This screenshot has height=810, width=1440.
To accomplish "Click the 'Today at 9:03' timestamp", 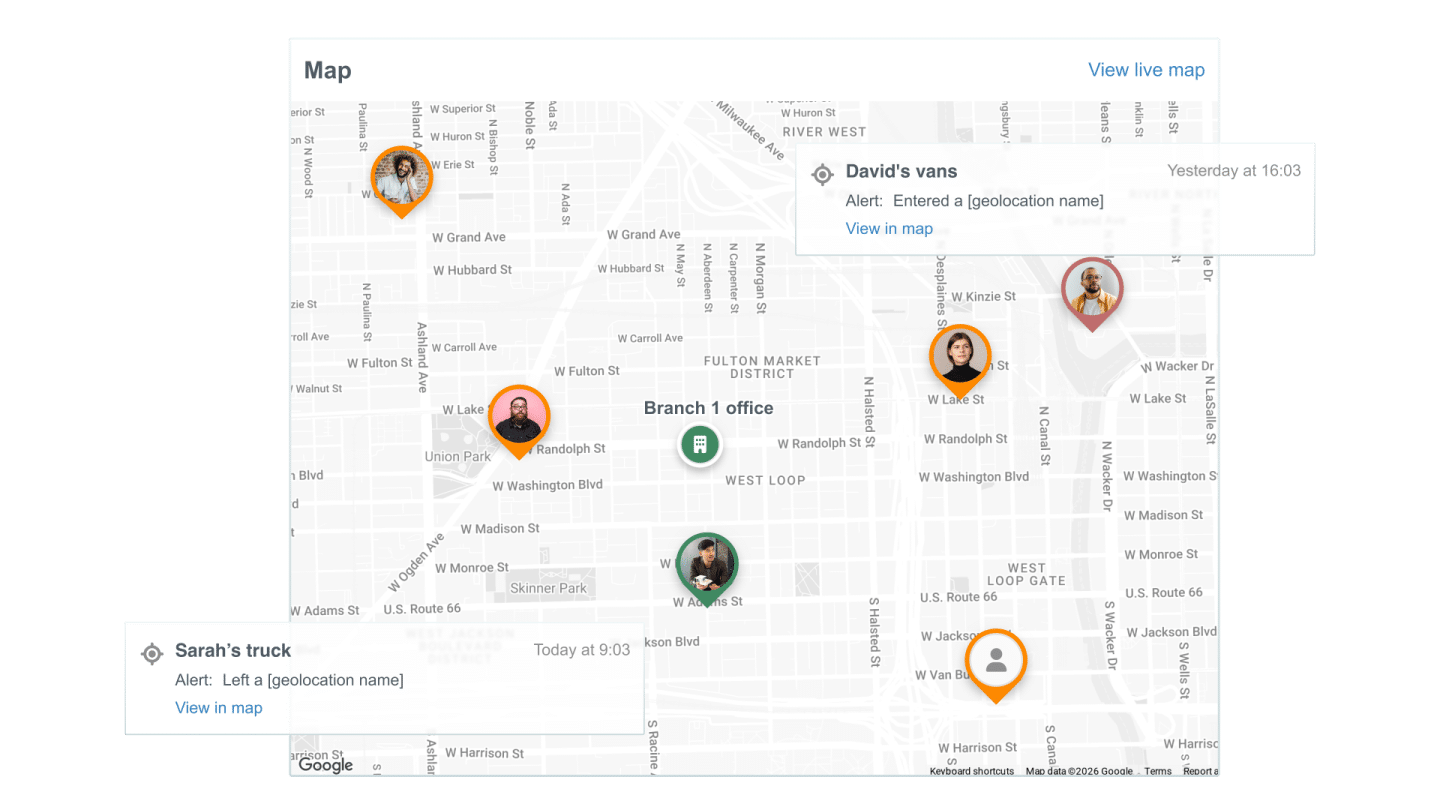I will click(x=582, y=650).
